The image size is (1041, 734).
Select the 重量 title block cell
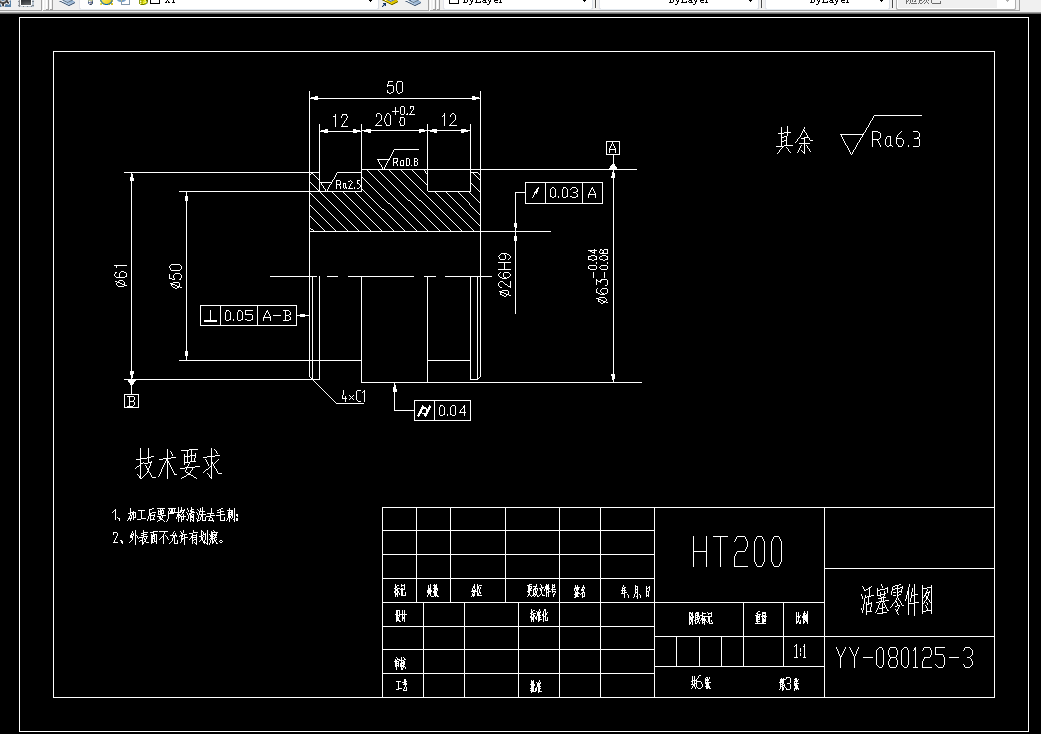761,619
